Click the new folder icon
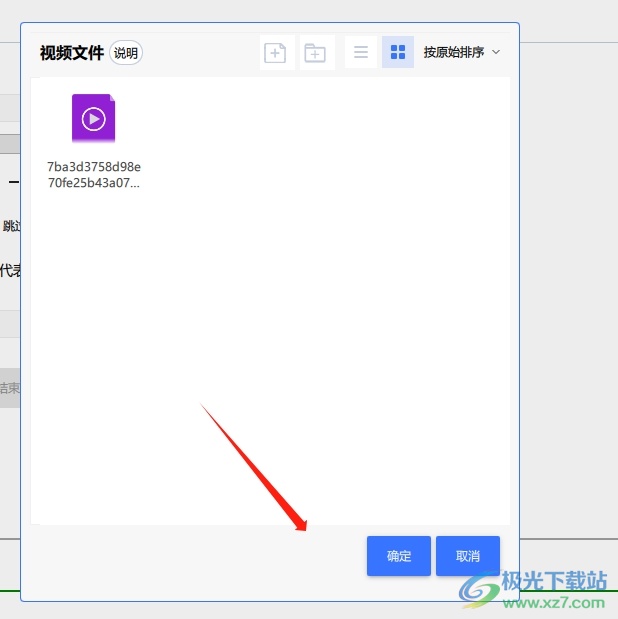618x619 pixels. click(x=315, y=53)
